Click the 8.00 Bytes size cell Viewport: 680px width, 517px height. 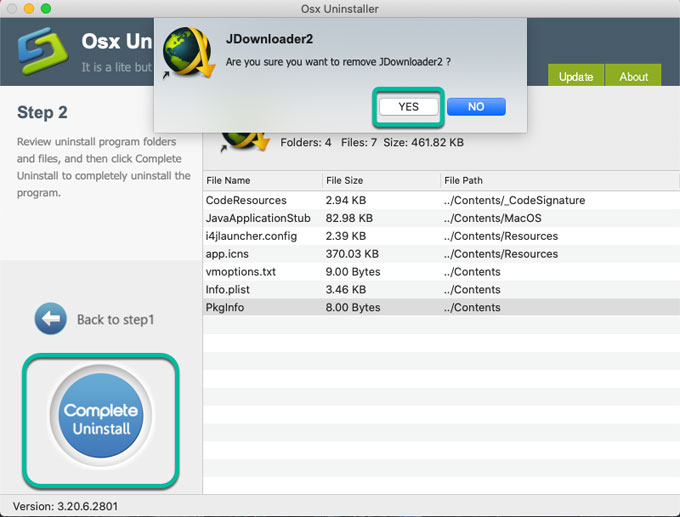[x=353, y=307]
